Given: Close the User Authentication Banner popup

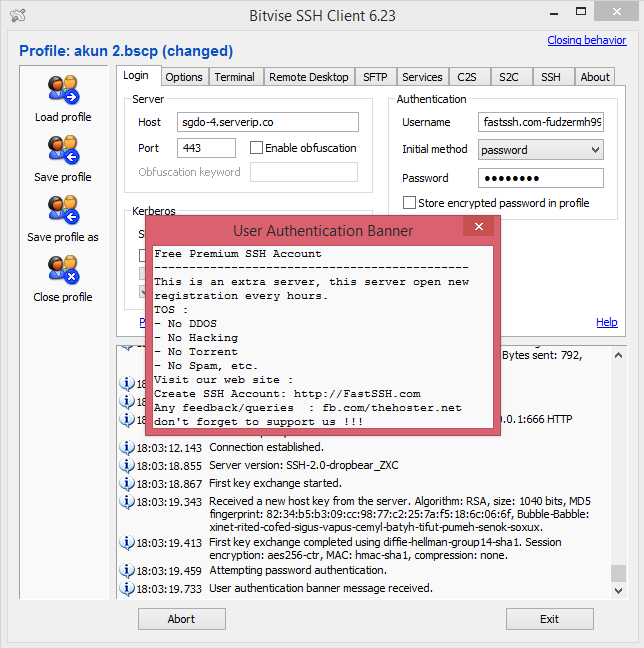Looking at the screenshot, I should point(479,226).
